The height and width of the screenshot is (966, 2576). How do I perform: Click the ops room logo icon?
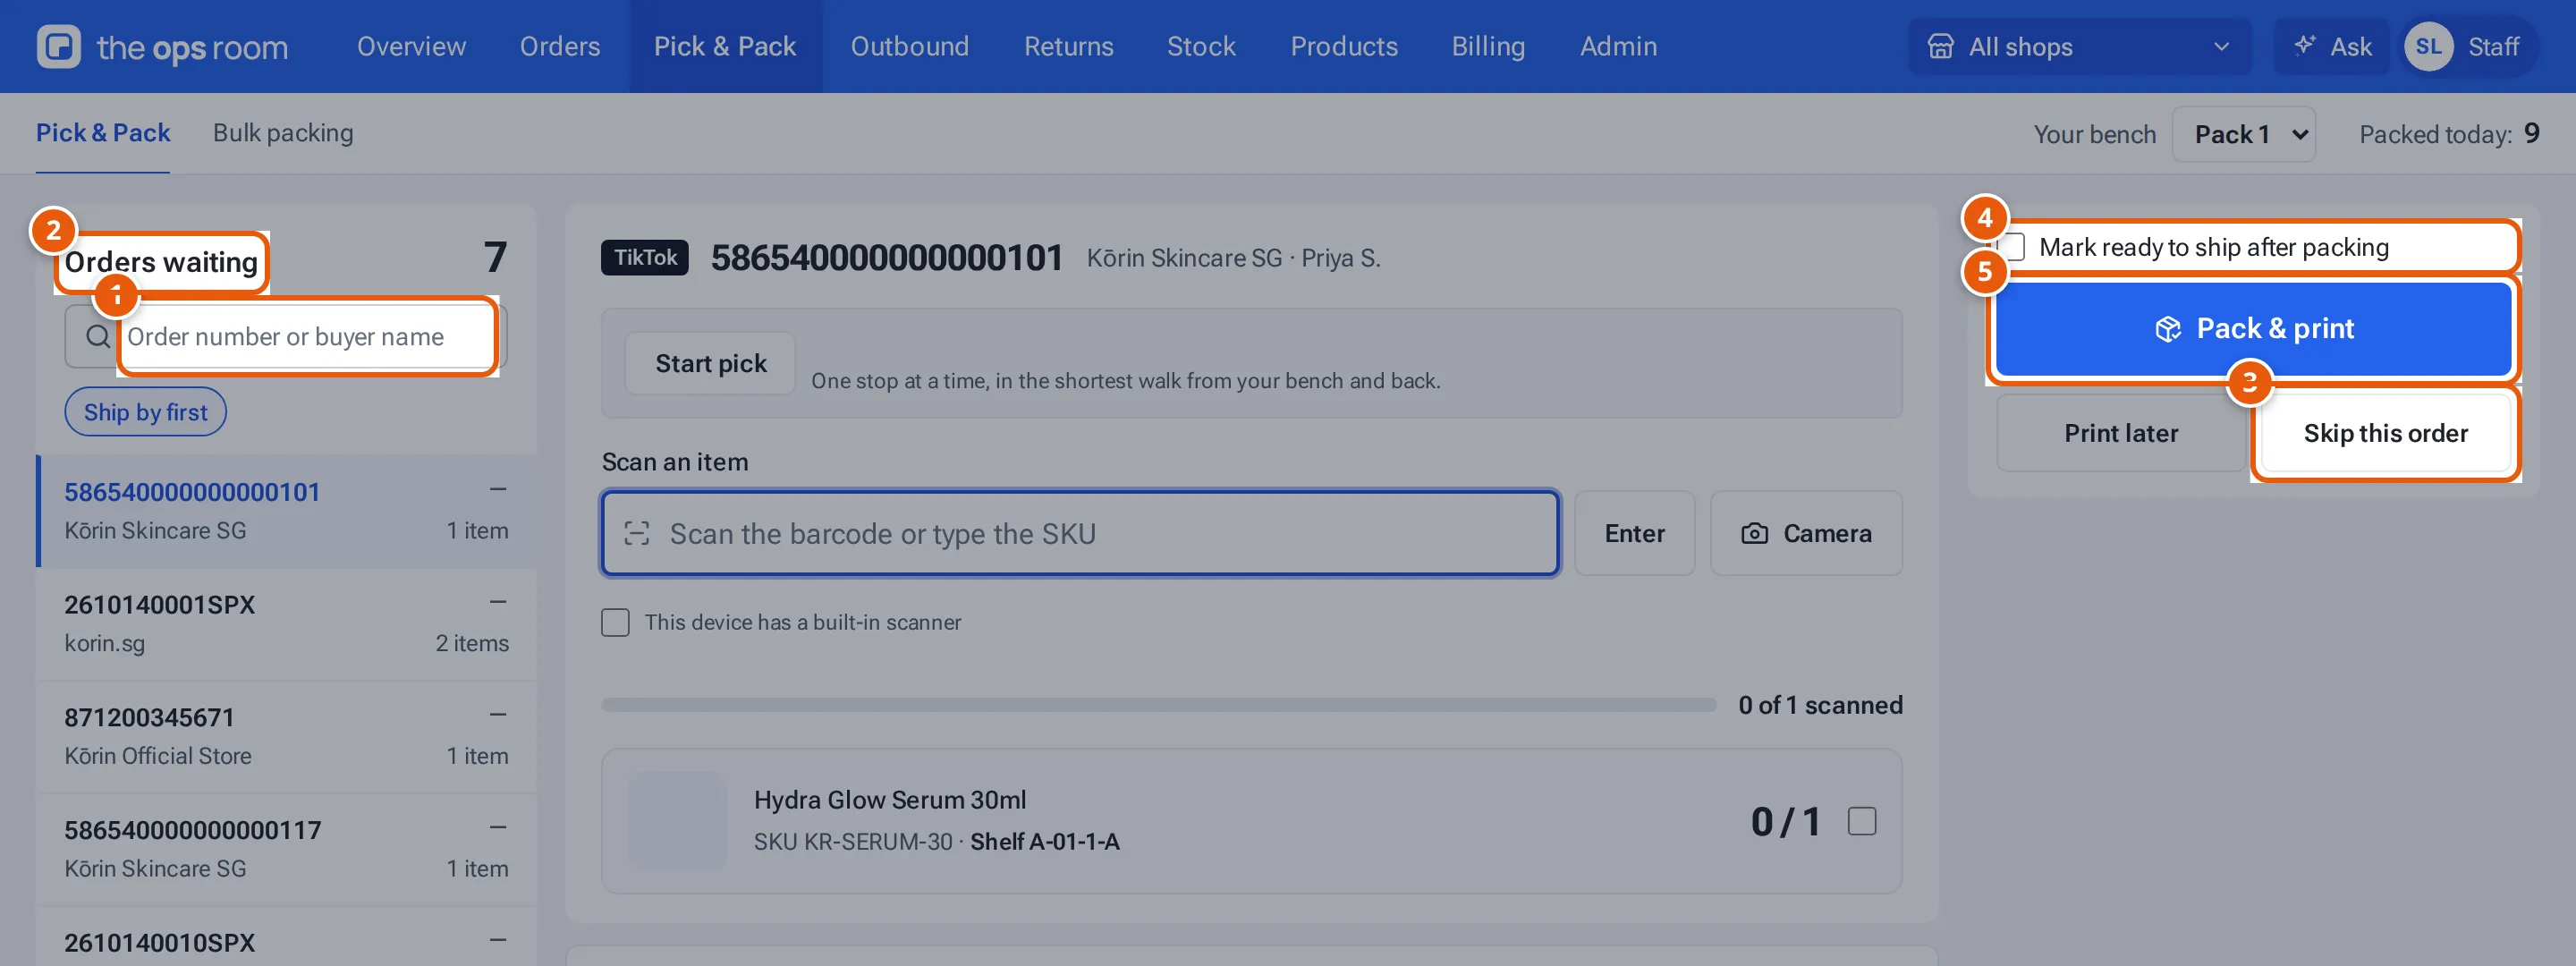point(59,46)
